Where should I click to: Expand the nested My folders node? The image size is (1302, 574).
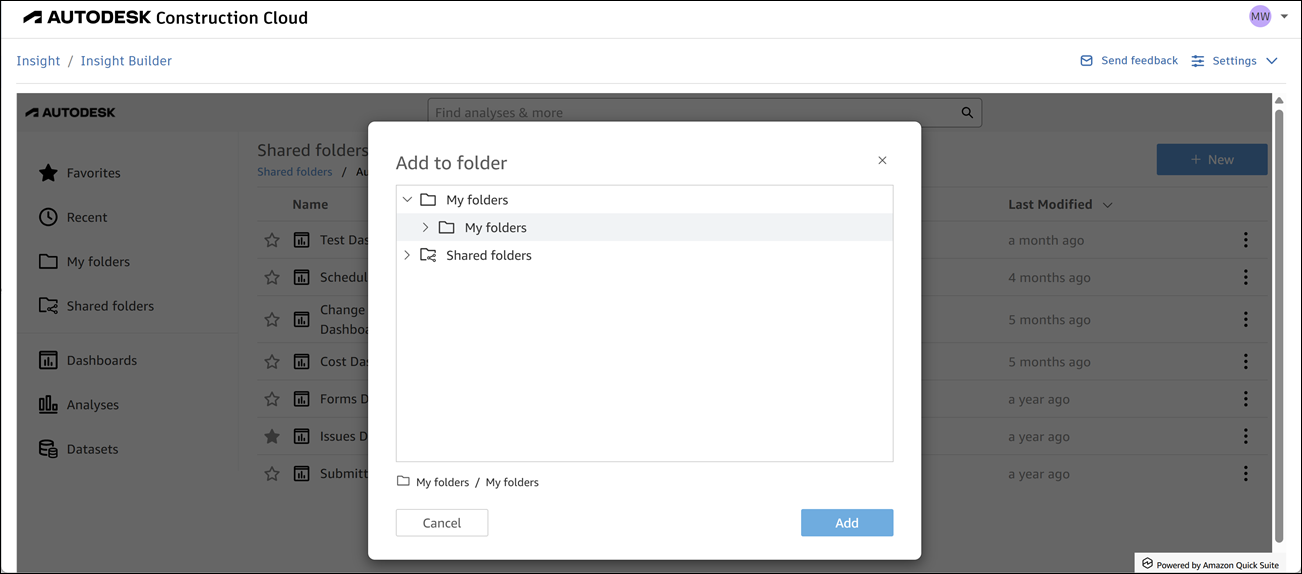point(425,228)
